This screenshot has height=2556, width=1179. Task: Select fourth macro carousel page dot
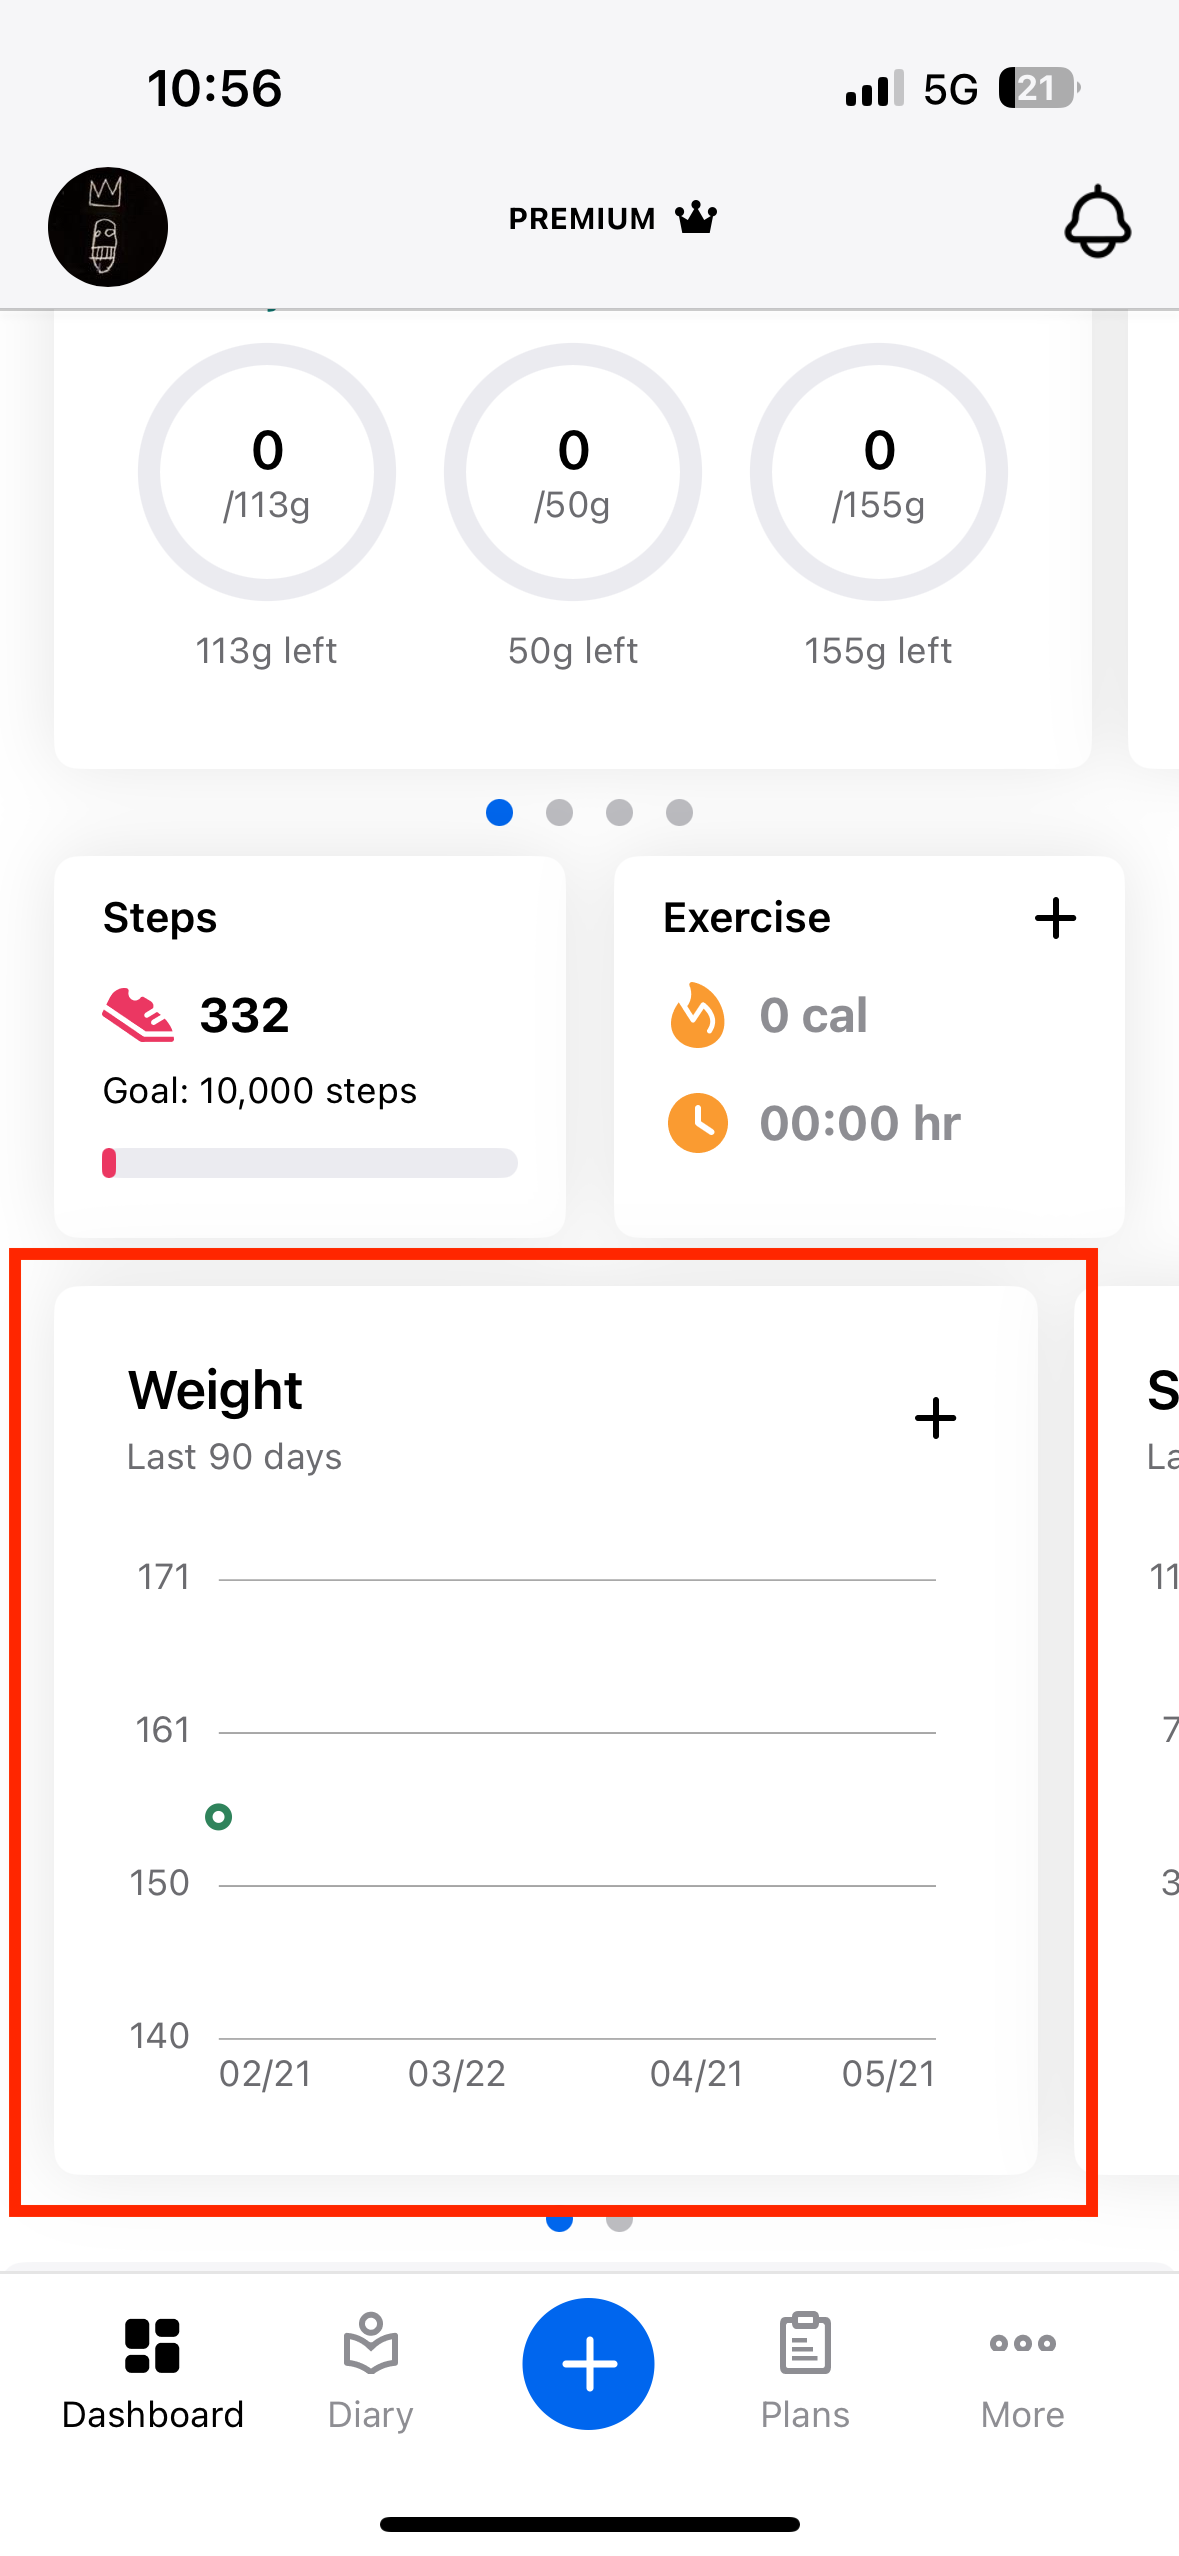[x=679, y=812]
